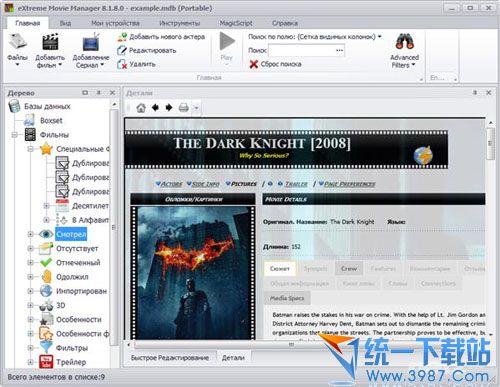Viewport: 500px width, 387px height.
Task: Select Фильмы film tree node
Action: pos(47,135)
